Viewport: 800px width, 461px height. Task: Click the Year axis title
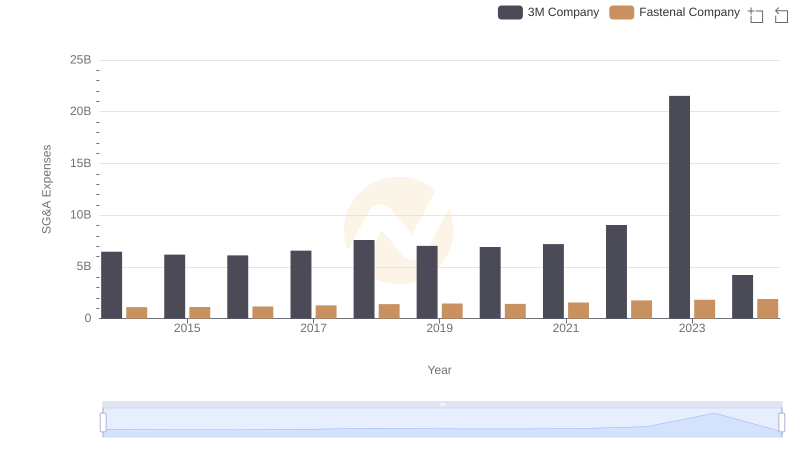tap(439, 370)
